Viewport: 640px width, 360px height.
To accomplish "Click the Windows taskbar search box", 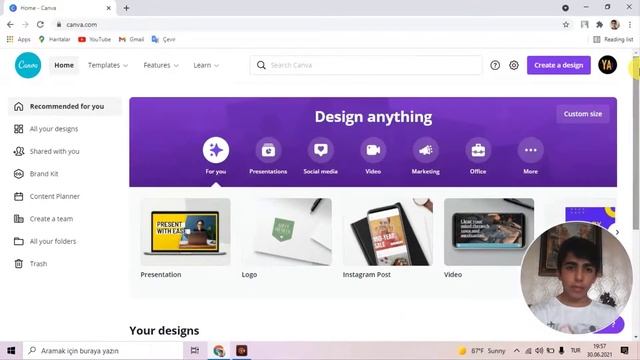I will click(103, 351).
